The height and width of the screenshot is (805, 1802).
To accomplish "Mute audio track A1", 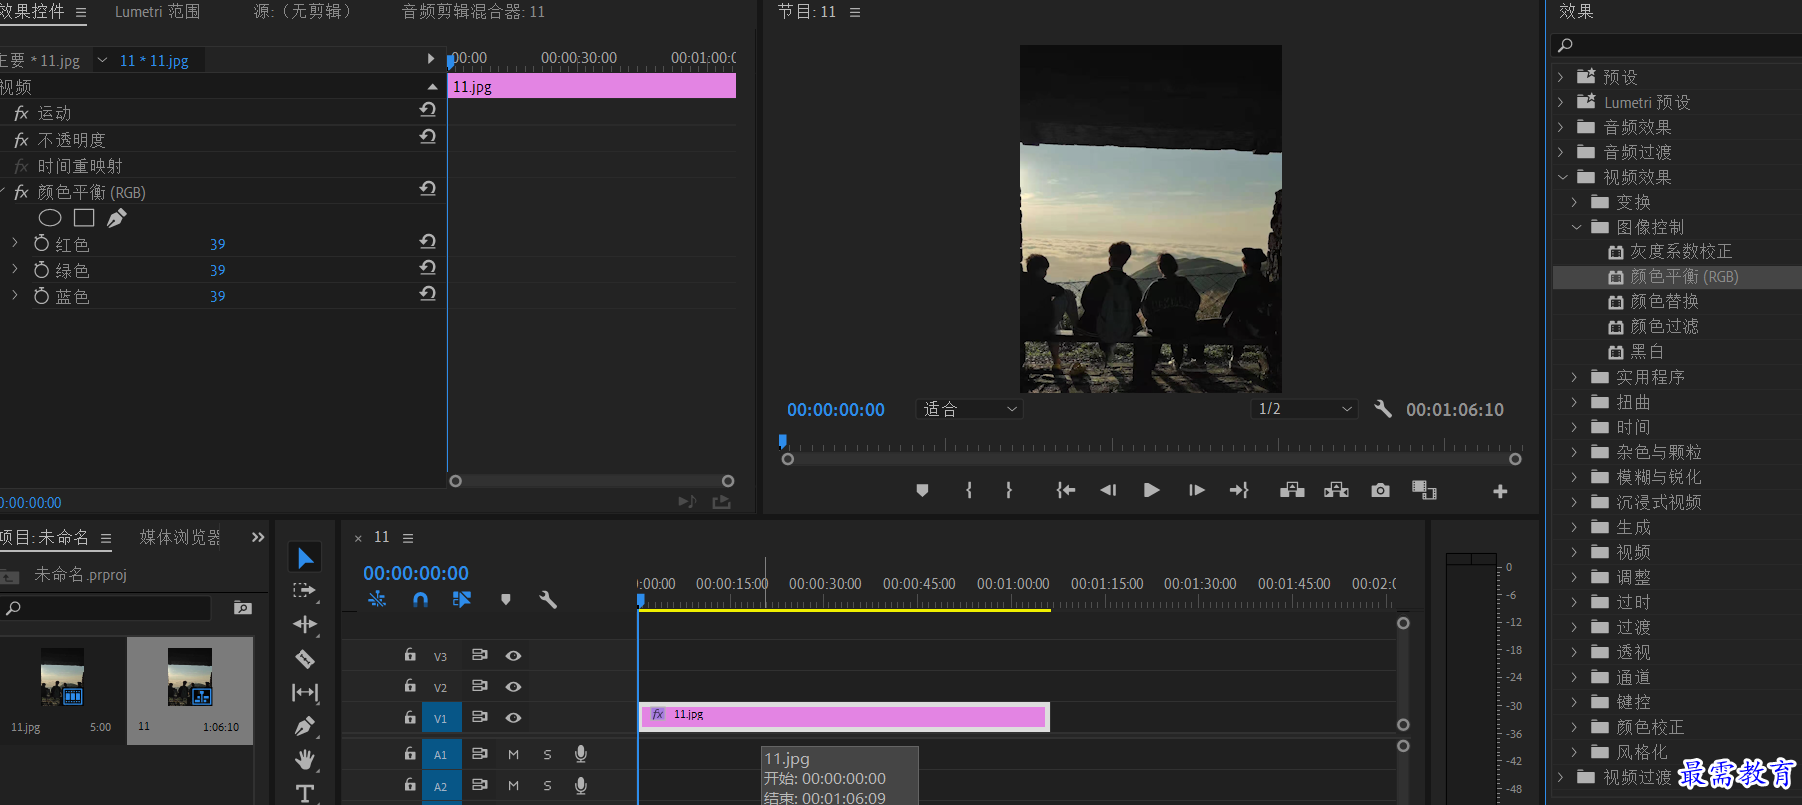I will [x=513, y=755].
